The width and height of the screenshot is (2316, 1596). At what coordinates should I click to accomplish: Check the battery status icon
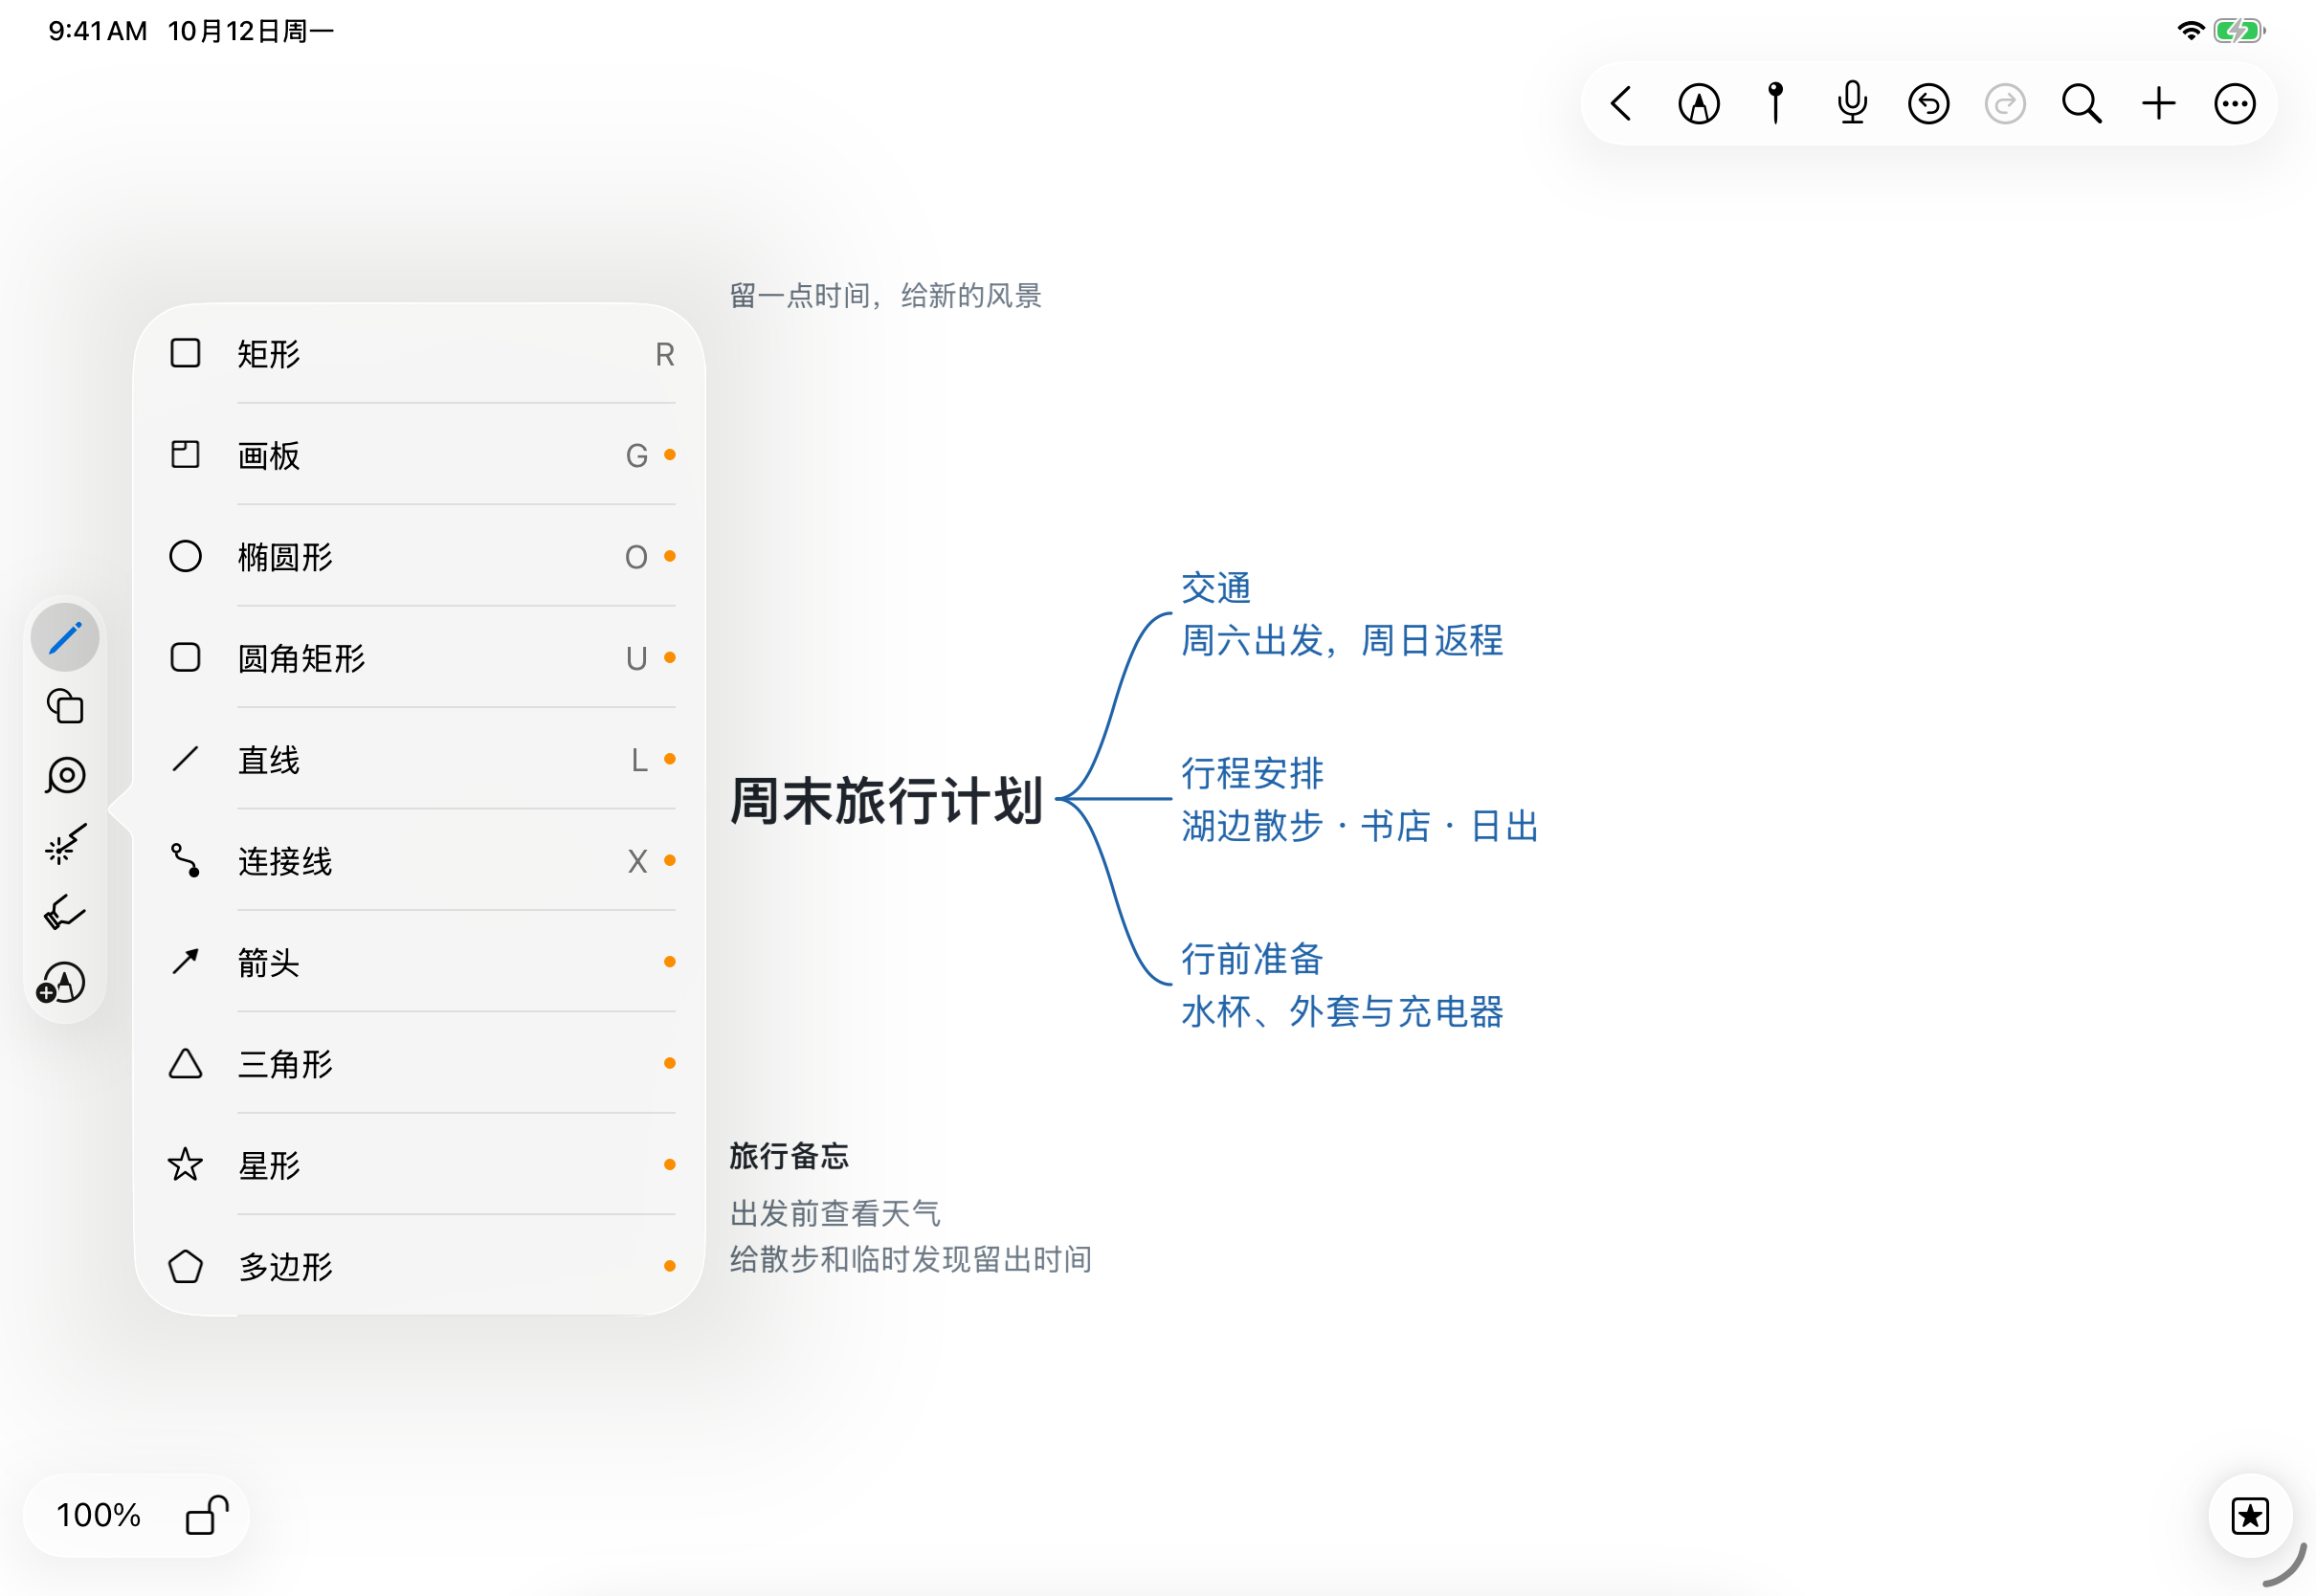click(x=2238, y=31)
